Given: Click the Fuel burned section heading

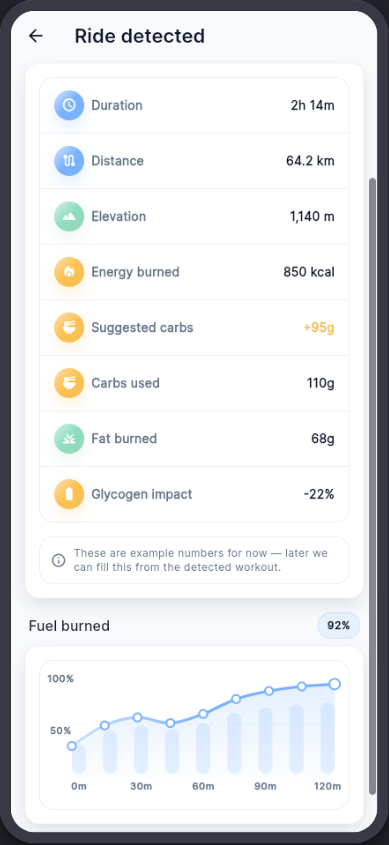Looking at the screenshot, I should pyautogui.click(x=69, y=626).
